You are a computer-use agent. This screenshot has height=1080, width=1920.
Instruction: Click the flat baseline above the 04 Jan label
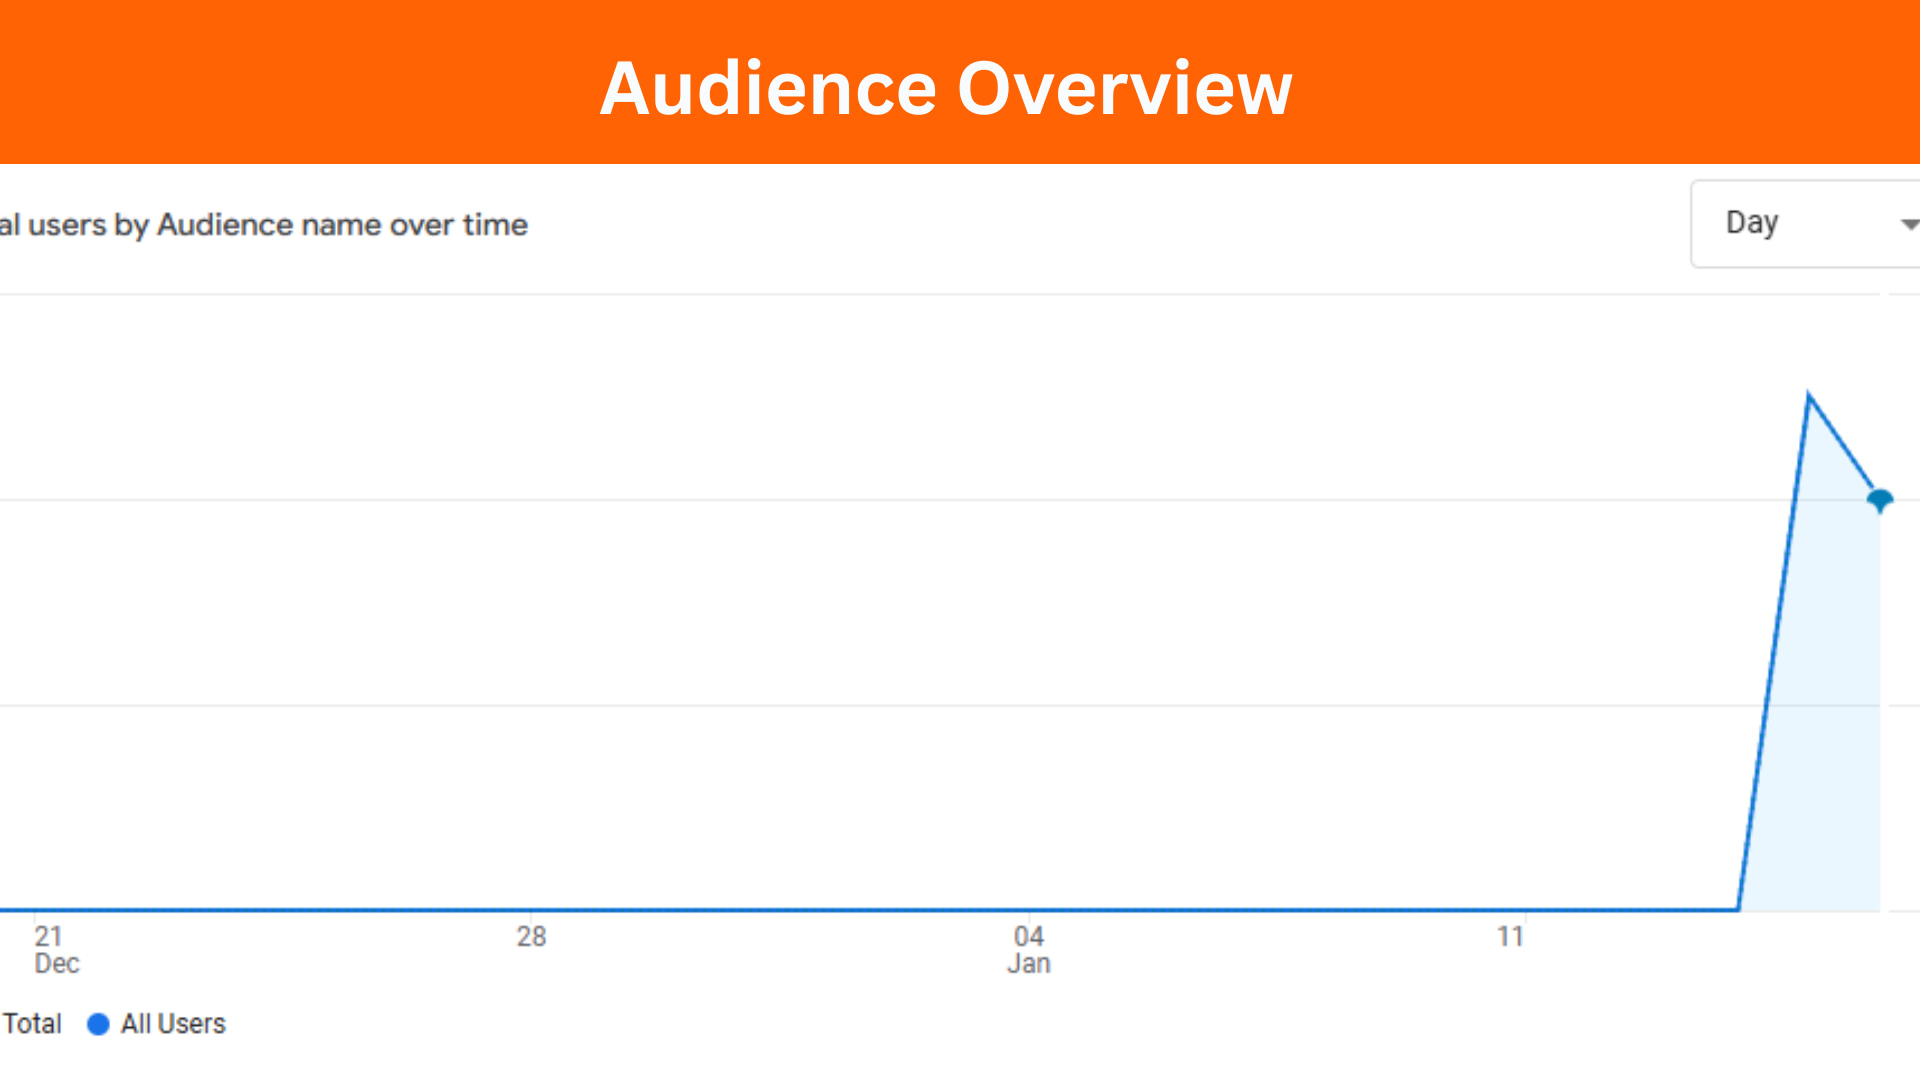pos(1028,910)
